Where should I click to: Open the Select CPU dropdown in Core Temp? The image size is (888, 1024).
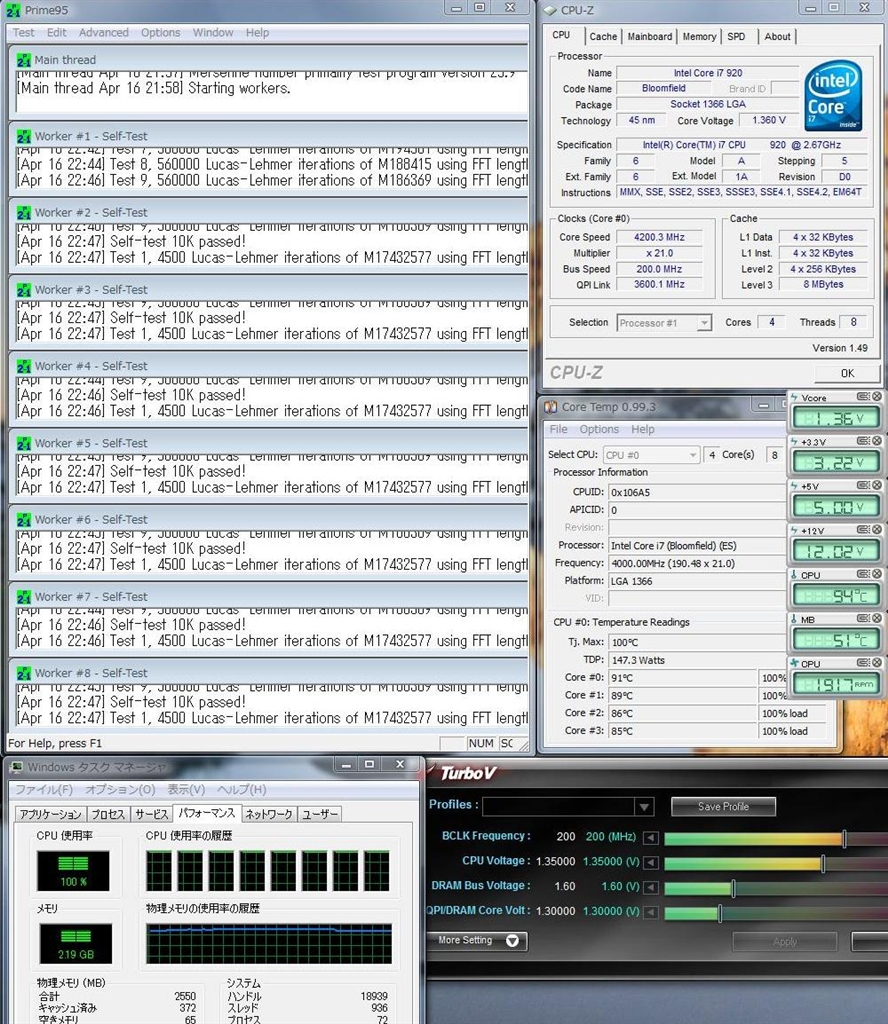[x=693, y=455]
